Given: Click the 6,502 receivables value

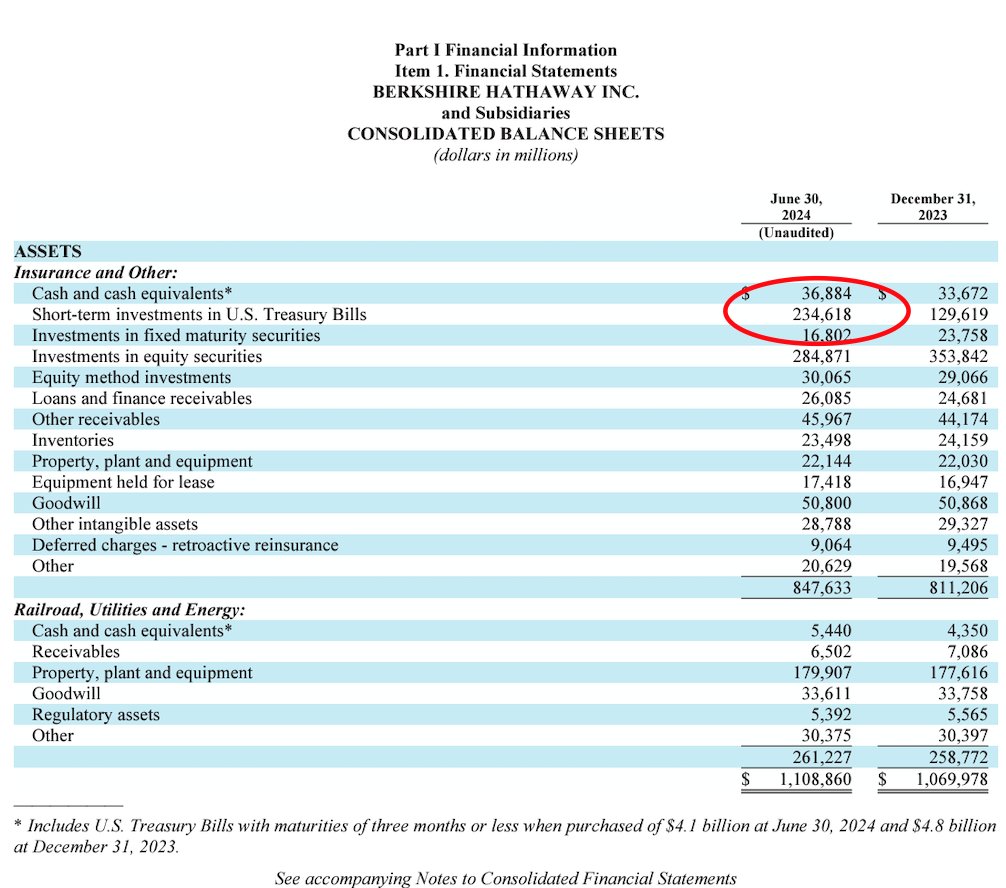Looking at the screenshot, I should pos(831,652).
